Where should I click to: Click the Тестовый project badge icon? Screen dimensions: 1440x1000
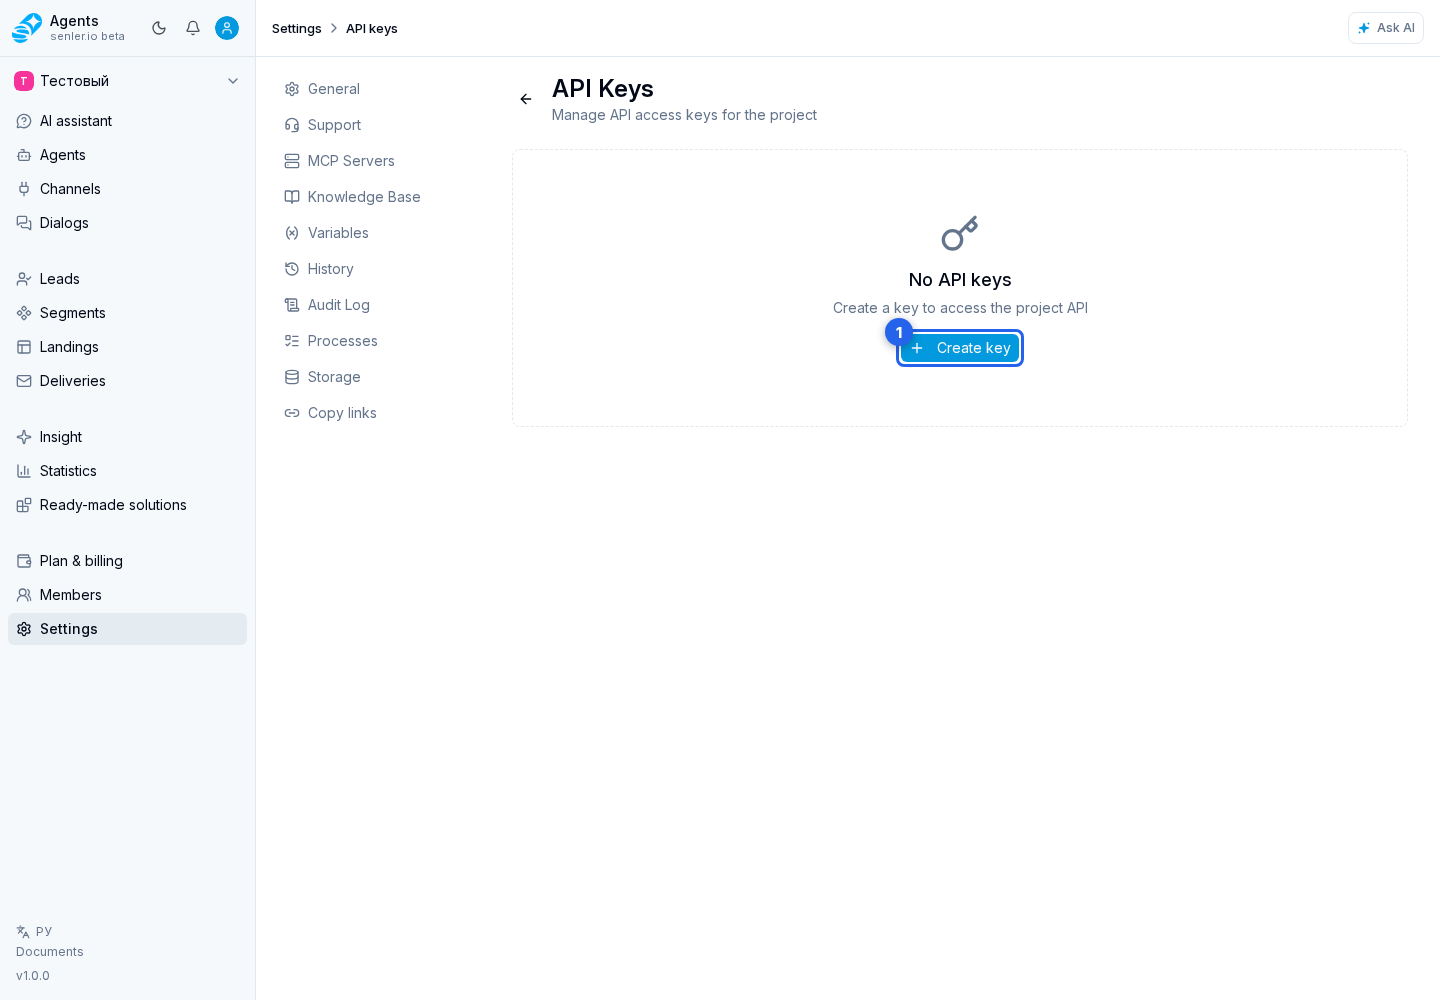click(24, 81)
